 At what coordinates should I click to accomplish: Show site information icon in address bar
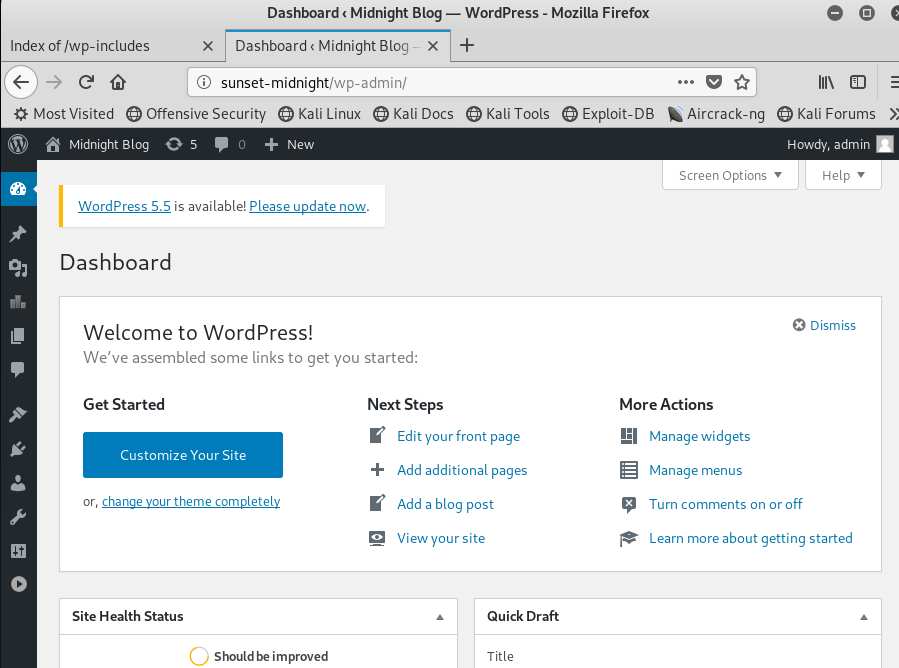[x=204, y=83]
